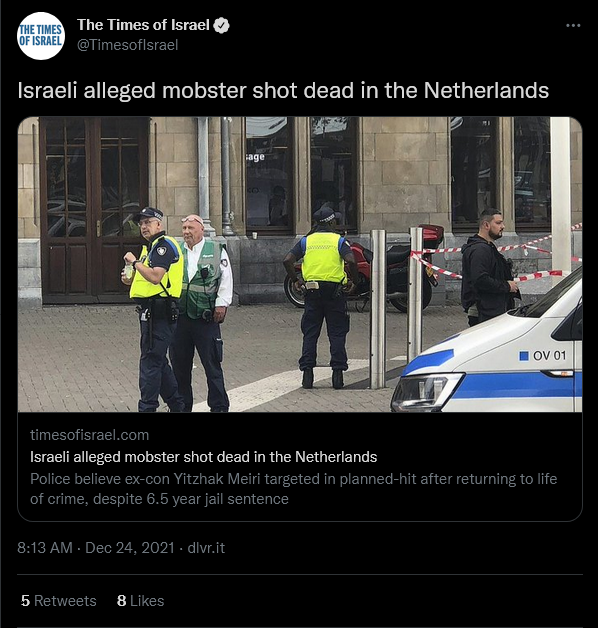598x628 pixels.
Task: Click the retweet count number 5
Action: point(25,601)
